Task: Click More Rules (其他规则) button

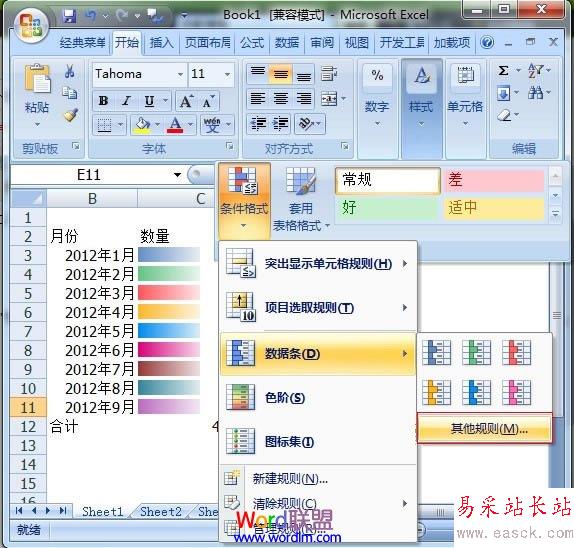Action: click(485, 428)
